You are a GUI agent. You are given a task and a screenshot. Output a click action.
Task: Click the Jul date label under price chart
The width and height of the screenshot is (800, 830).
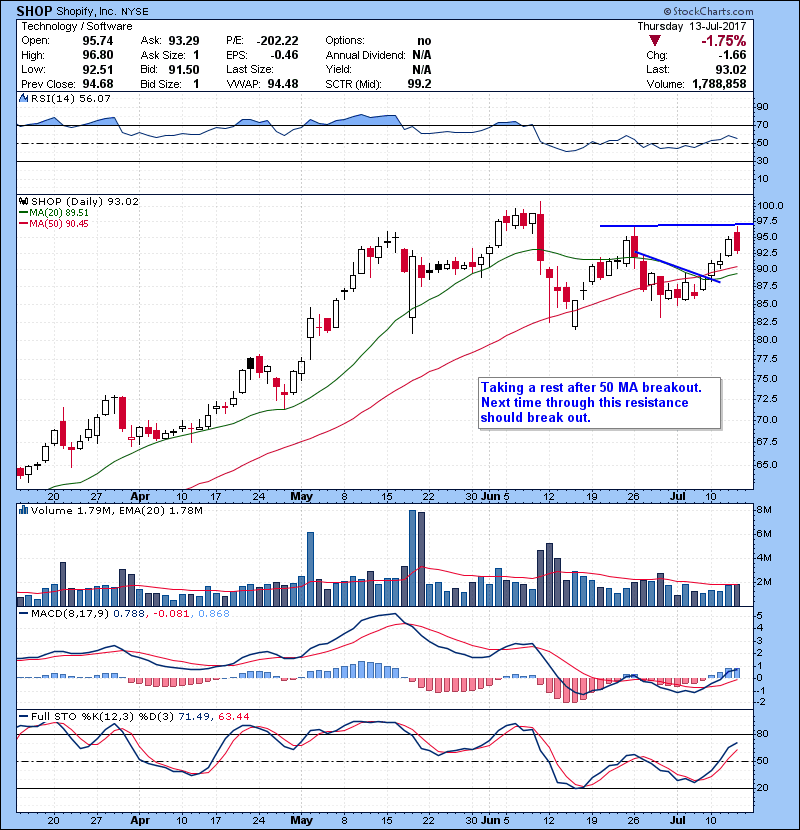click(x=677, y=497)
